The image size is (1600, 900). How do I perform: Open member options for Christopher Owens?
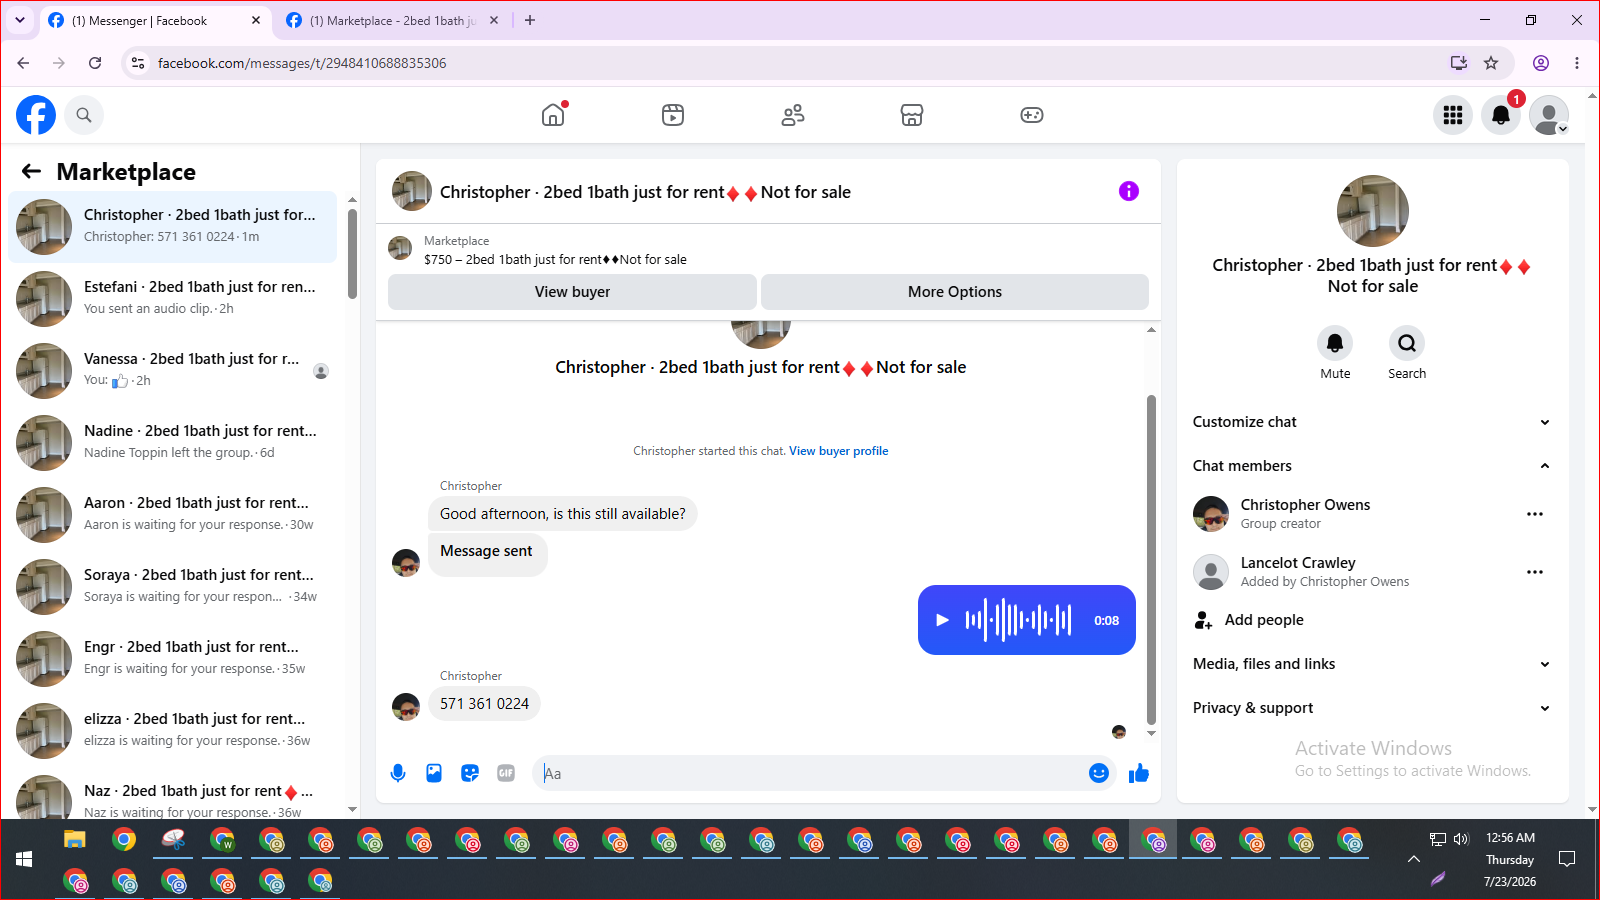point(1535,514)
